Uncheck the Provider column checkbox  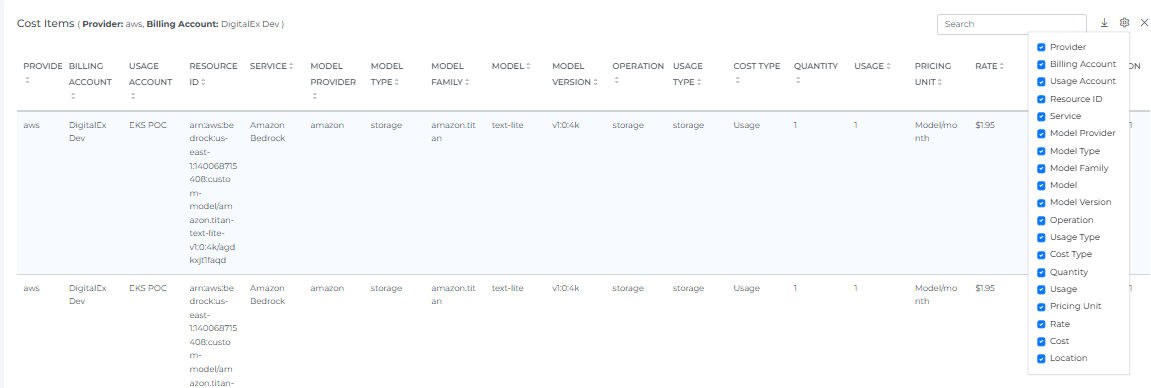point(1041,47)
